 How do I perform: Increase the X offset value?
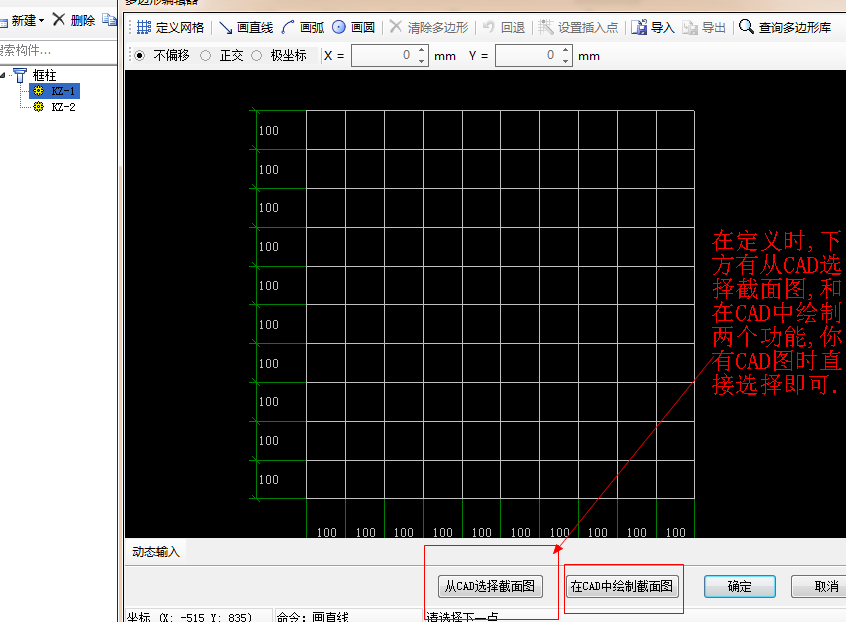click(x=422, y=50)
